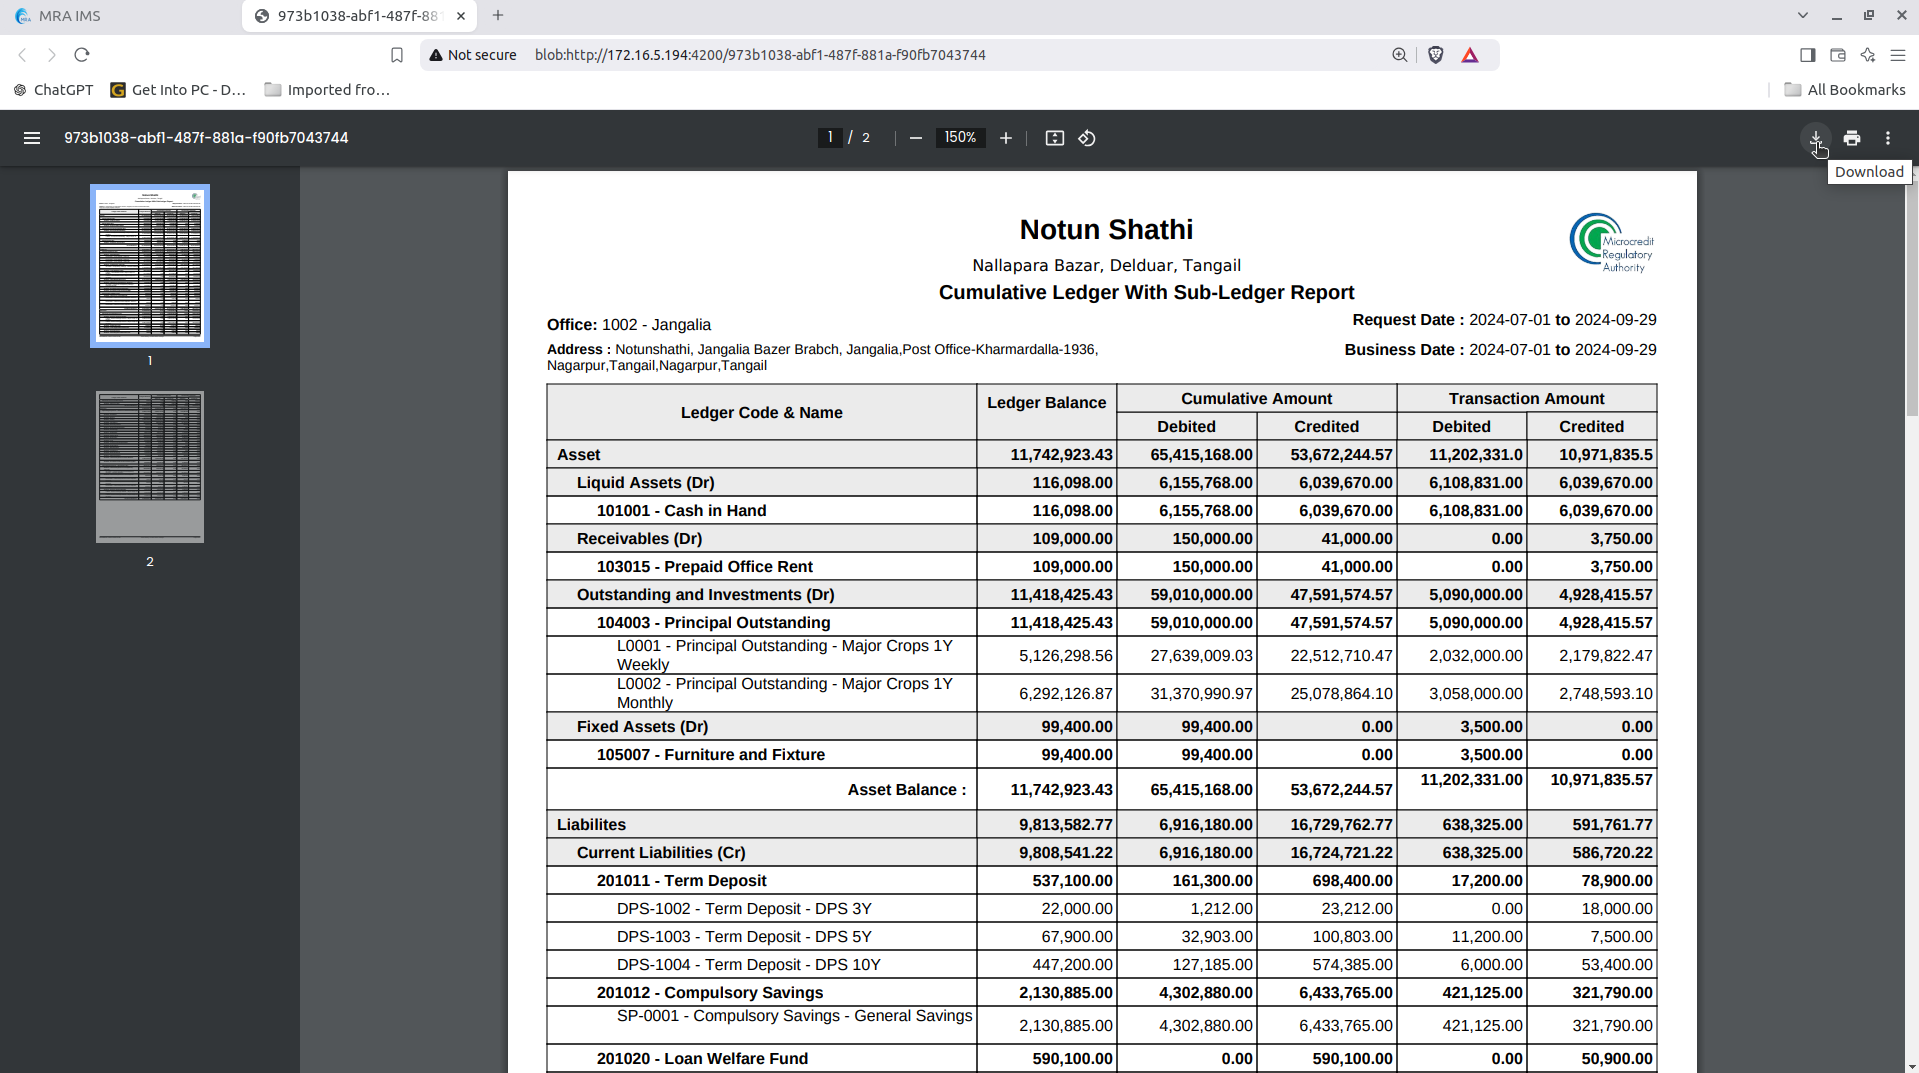The width and height of the screenshot is (1919, 1073).
Task: Rotate the PDF counterclockwise
Action: coord(1087,138)
